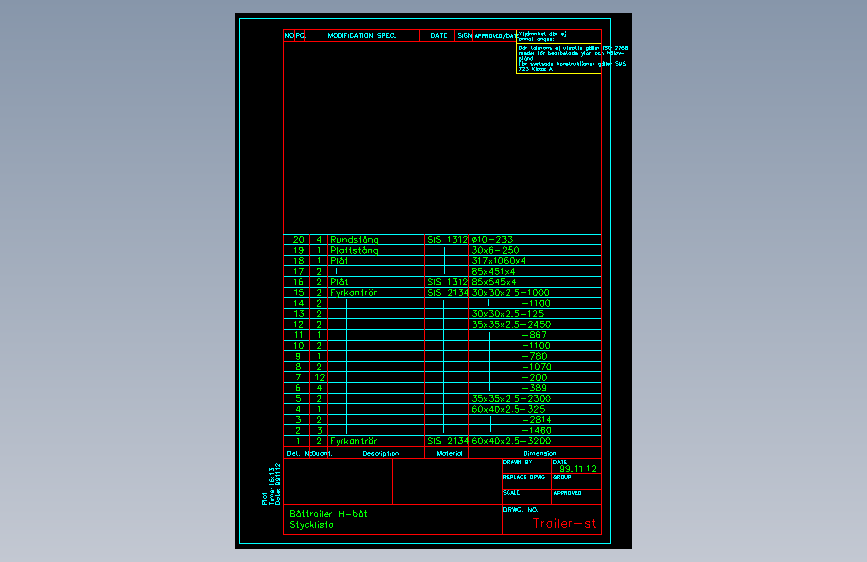The image size is (867, 562).
Task: Click the 'Dimension' column header
Action: pos(540,454)
